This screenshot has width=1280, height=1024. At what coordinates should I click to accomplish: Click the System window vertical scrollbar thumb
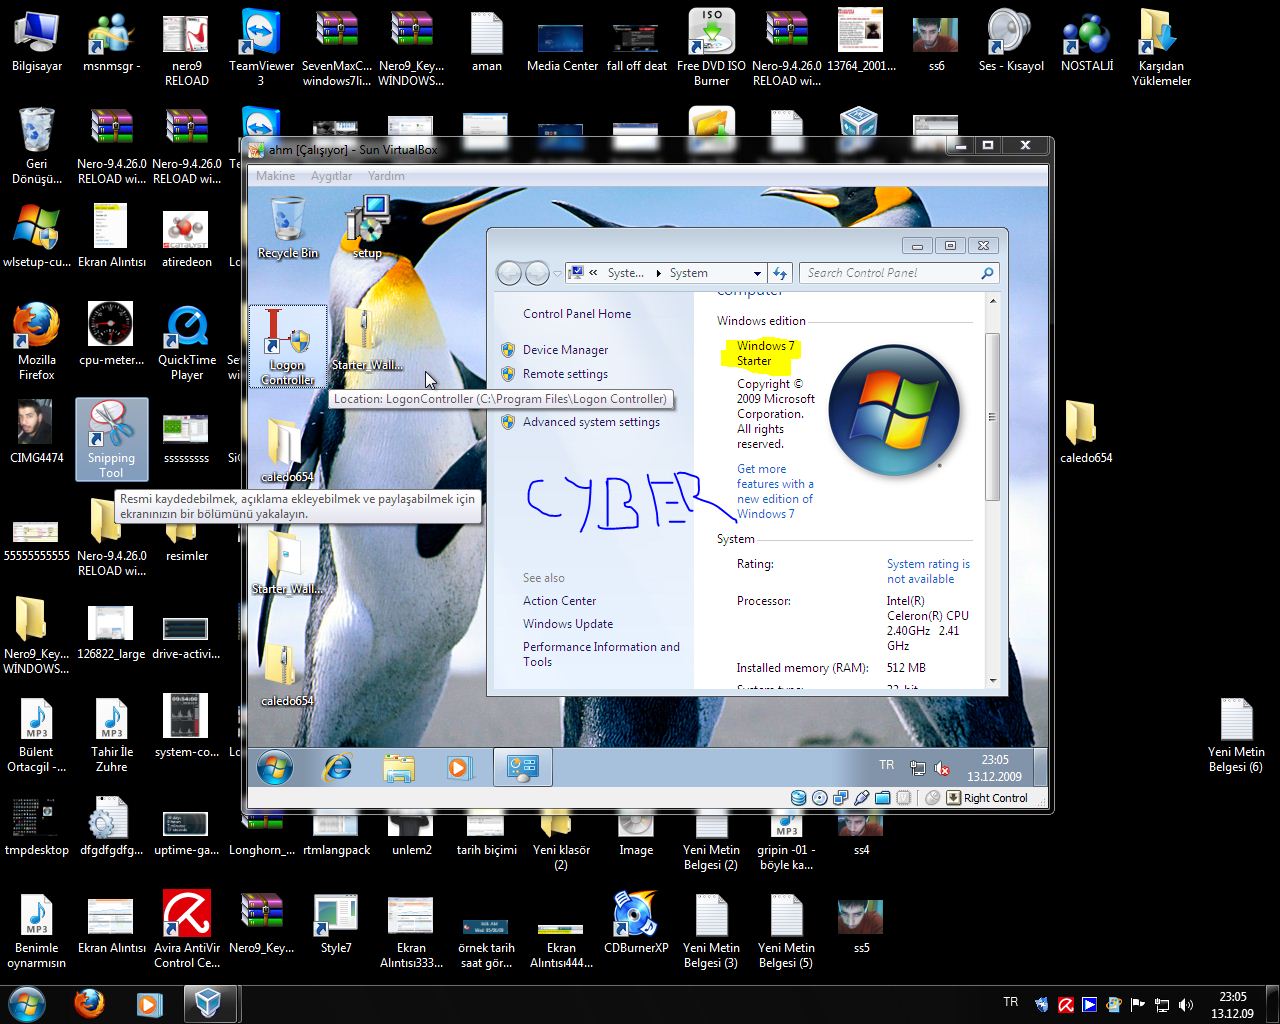click(x=993, y=417)
